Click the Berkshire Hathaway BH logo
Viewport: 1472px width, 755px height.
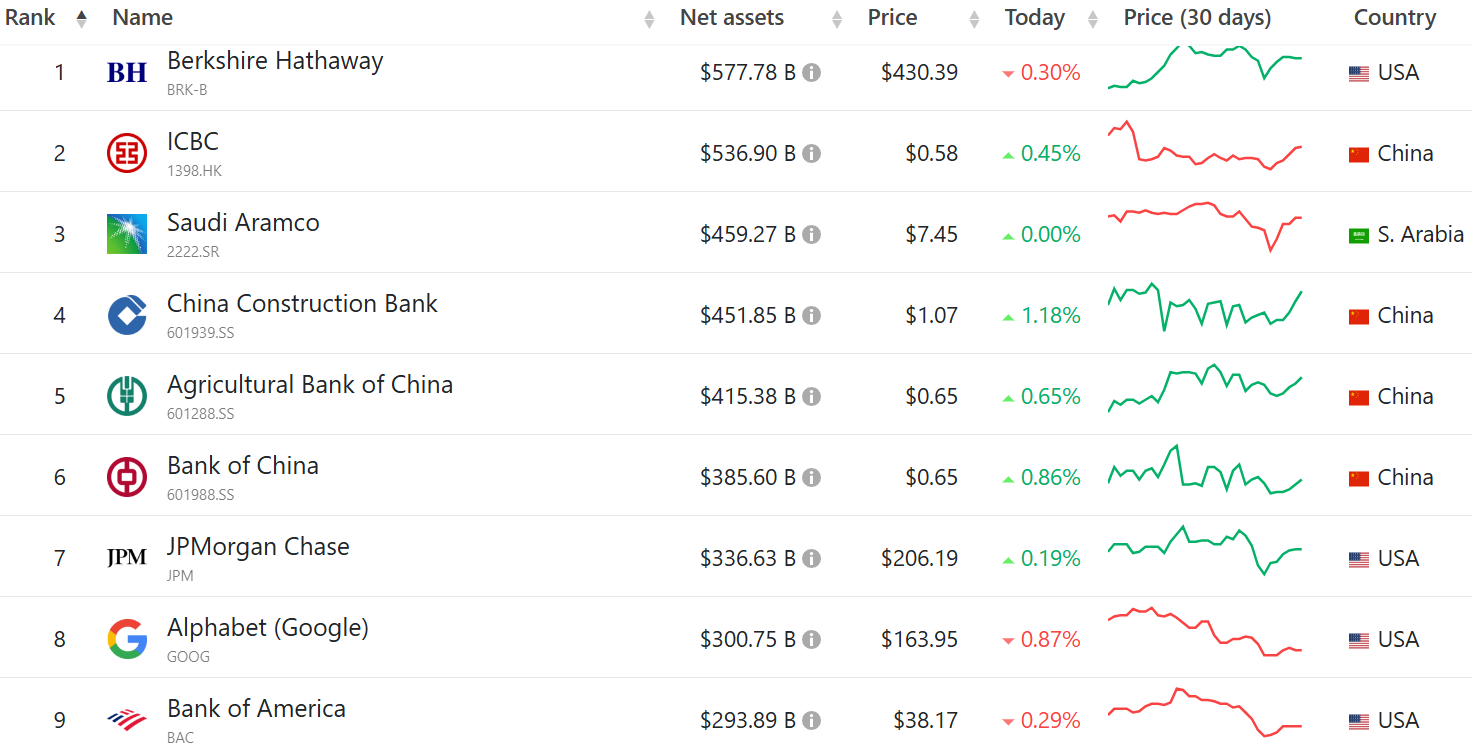[x=127, y=72]
